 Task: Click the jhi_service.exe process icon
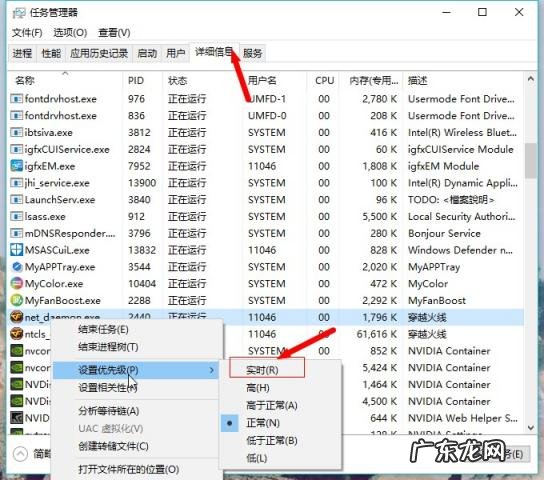[16, 183]
